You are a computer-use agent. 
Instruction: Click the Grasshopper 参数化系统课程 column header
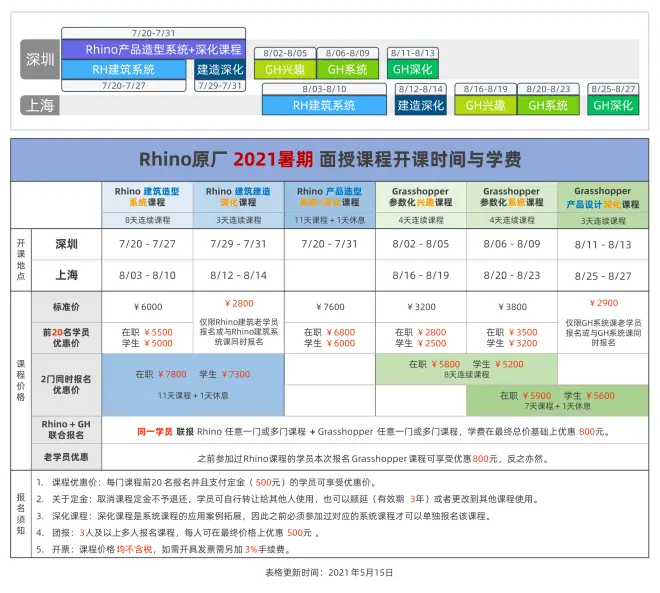(x=512, y=197)
